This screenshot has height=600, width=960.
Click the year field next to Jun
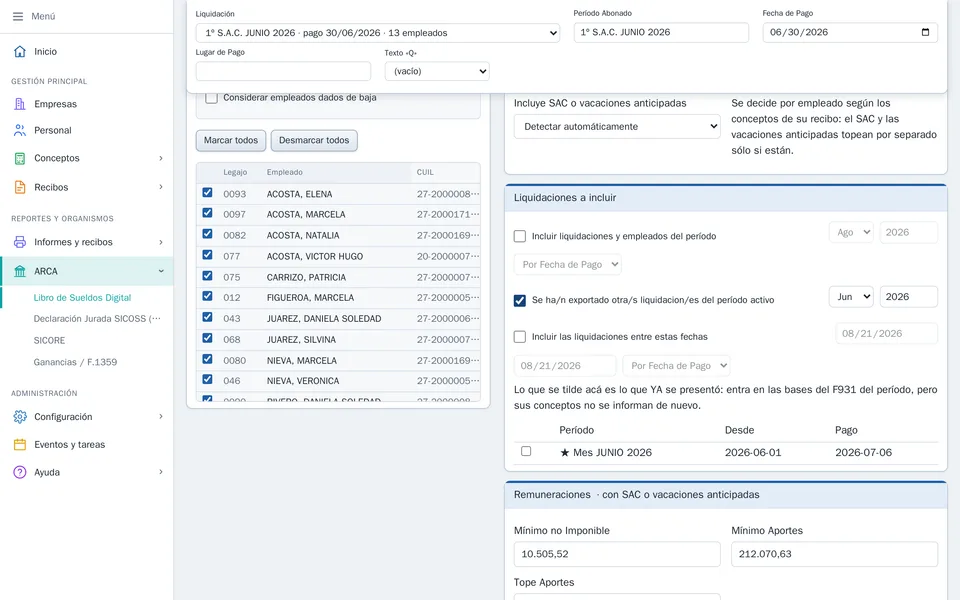tap(909, 297)
